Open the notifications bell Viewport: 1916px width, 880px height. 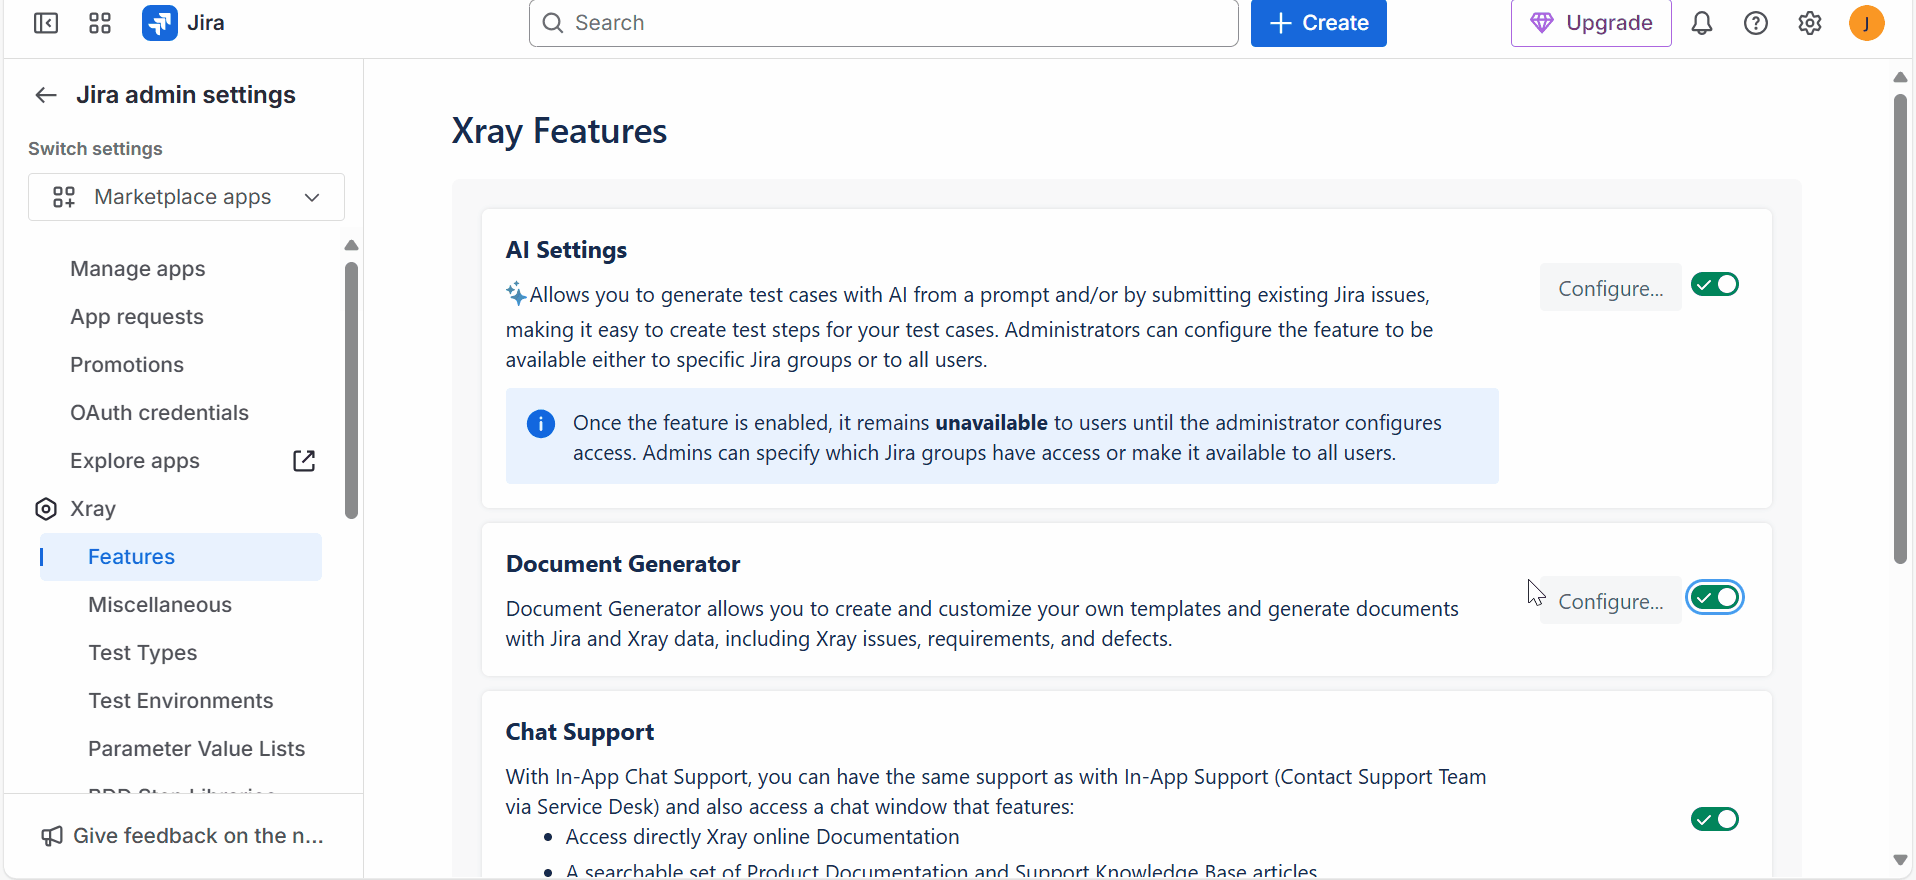[x=1702, y=23]
